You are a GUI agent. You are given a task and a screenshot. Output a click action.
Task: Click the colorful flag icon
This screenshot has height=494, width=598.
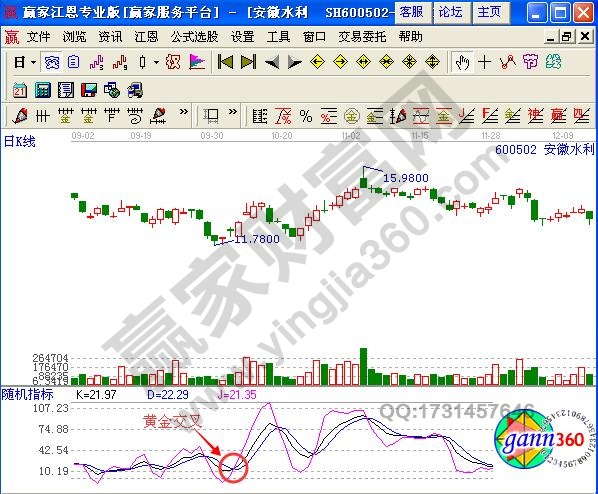(197, 62)
